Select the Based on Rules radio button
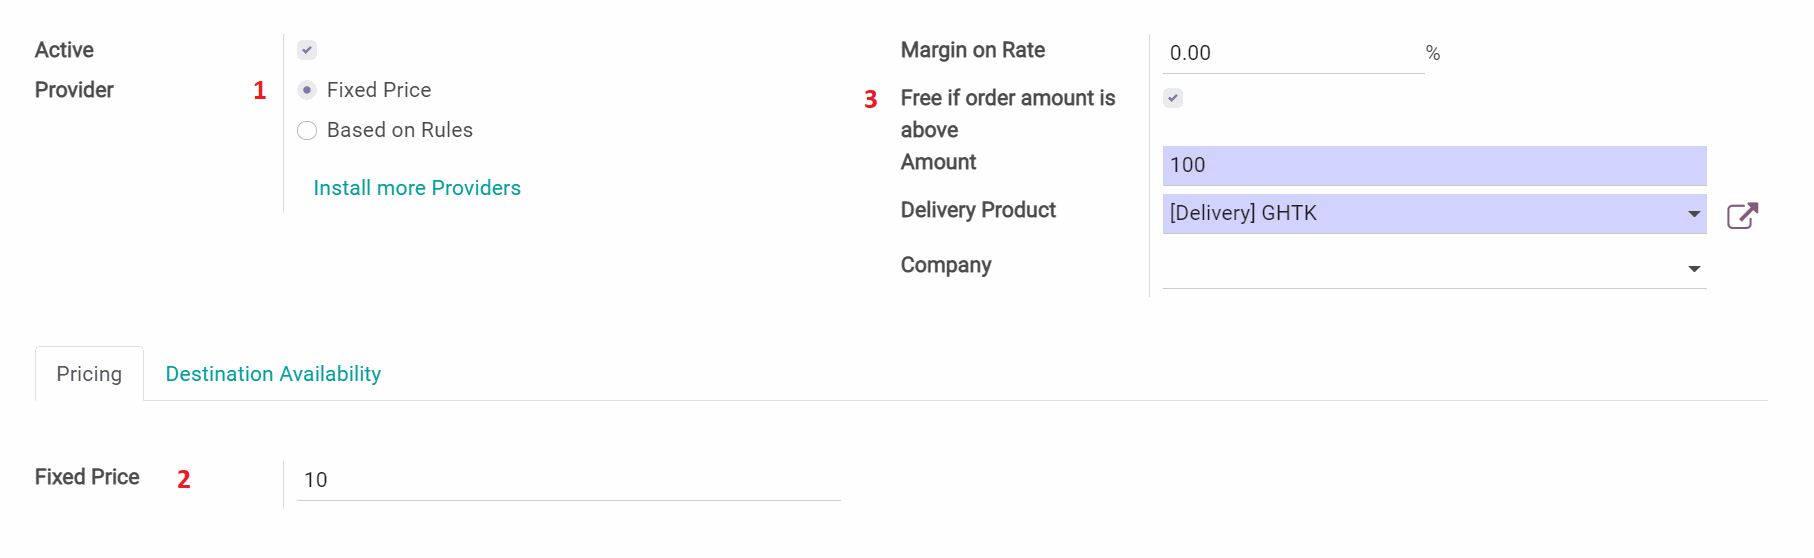Viewport: 1814px width, 558px height. 307,130
